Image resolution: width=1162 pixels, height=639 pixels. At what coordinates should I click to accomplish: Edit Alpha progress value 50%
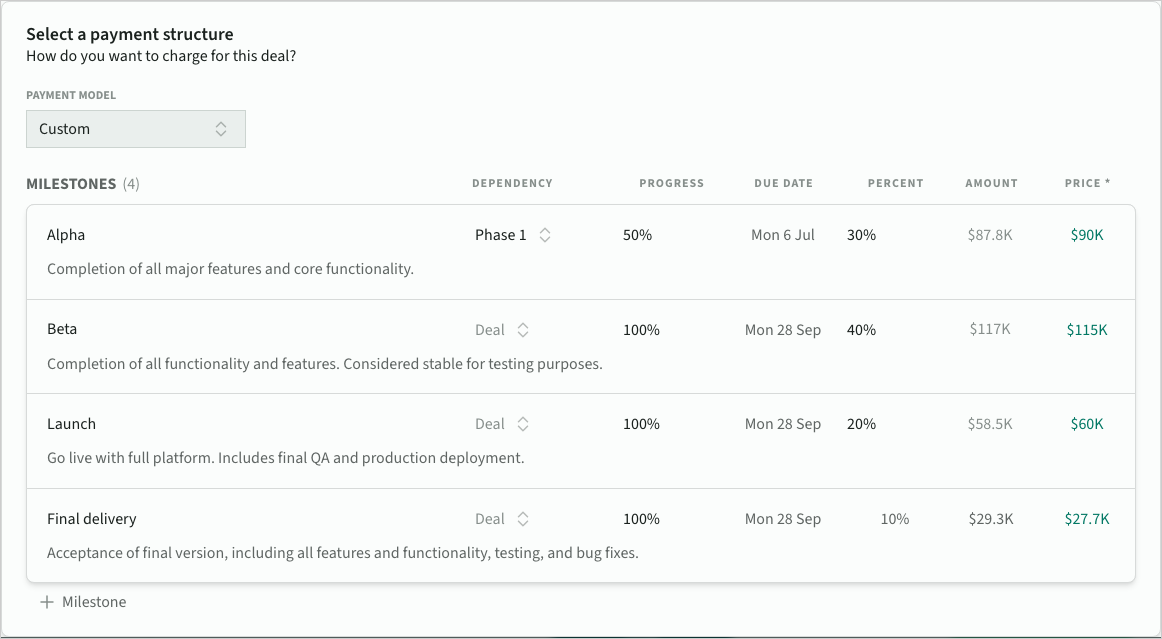coord(637,235)
